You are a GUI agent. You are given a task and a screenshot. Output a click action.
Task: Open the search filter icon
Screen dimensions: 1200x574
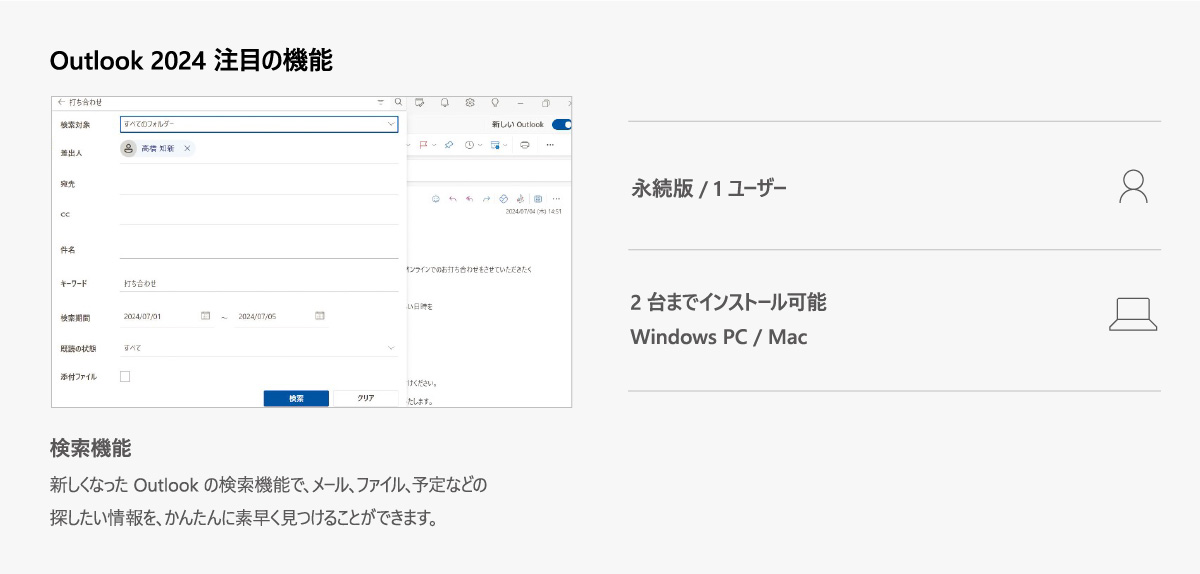tap(380, 102)
